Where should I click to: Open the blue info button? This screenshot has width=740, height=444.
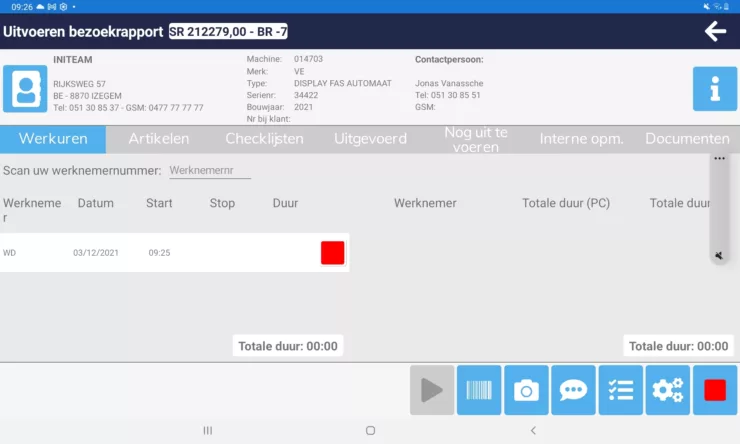[x=715, y=89]
